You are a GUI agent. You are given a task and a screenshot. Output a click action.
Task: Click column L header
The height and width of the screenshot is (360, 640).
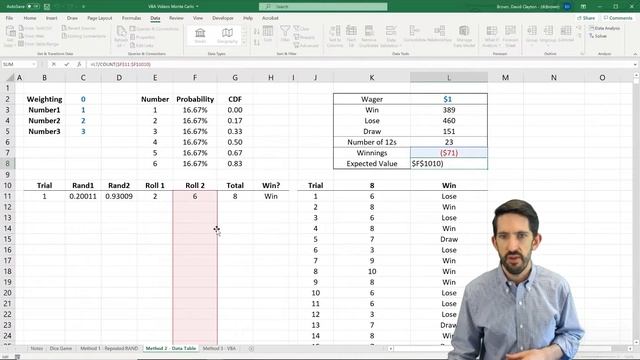(x=449, y=78)
